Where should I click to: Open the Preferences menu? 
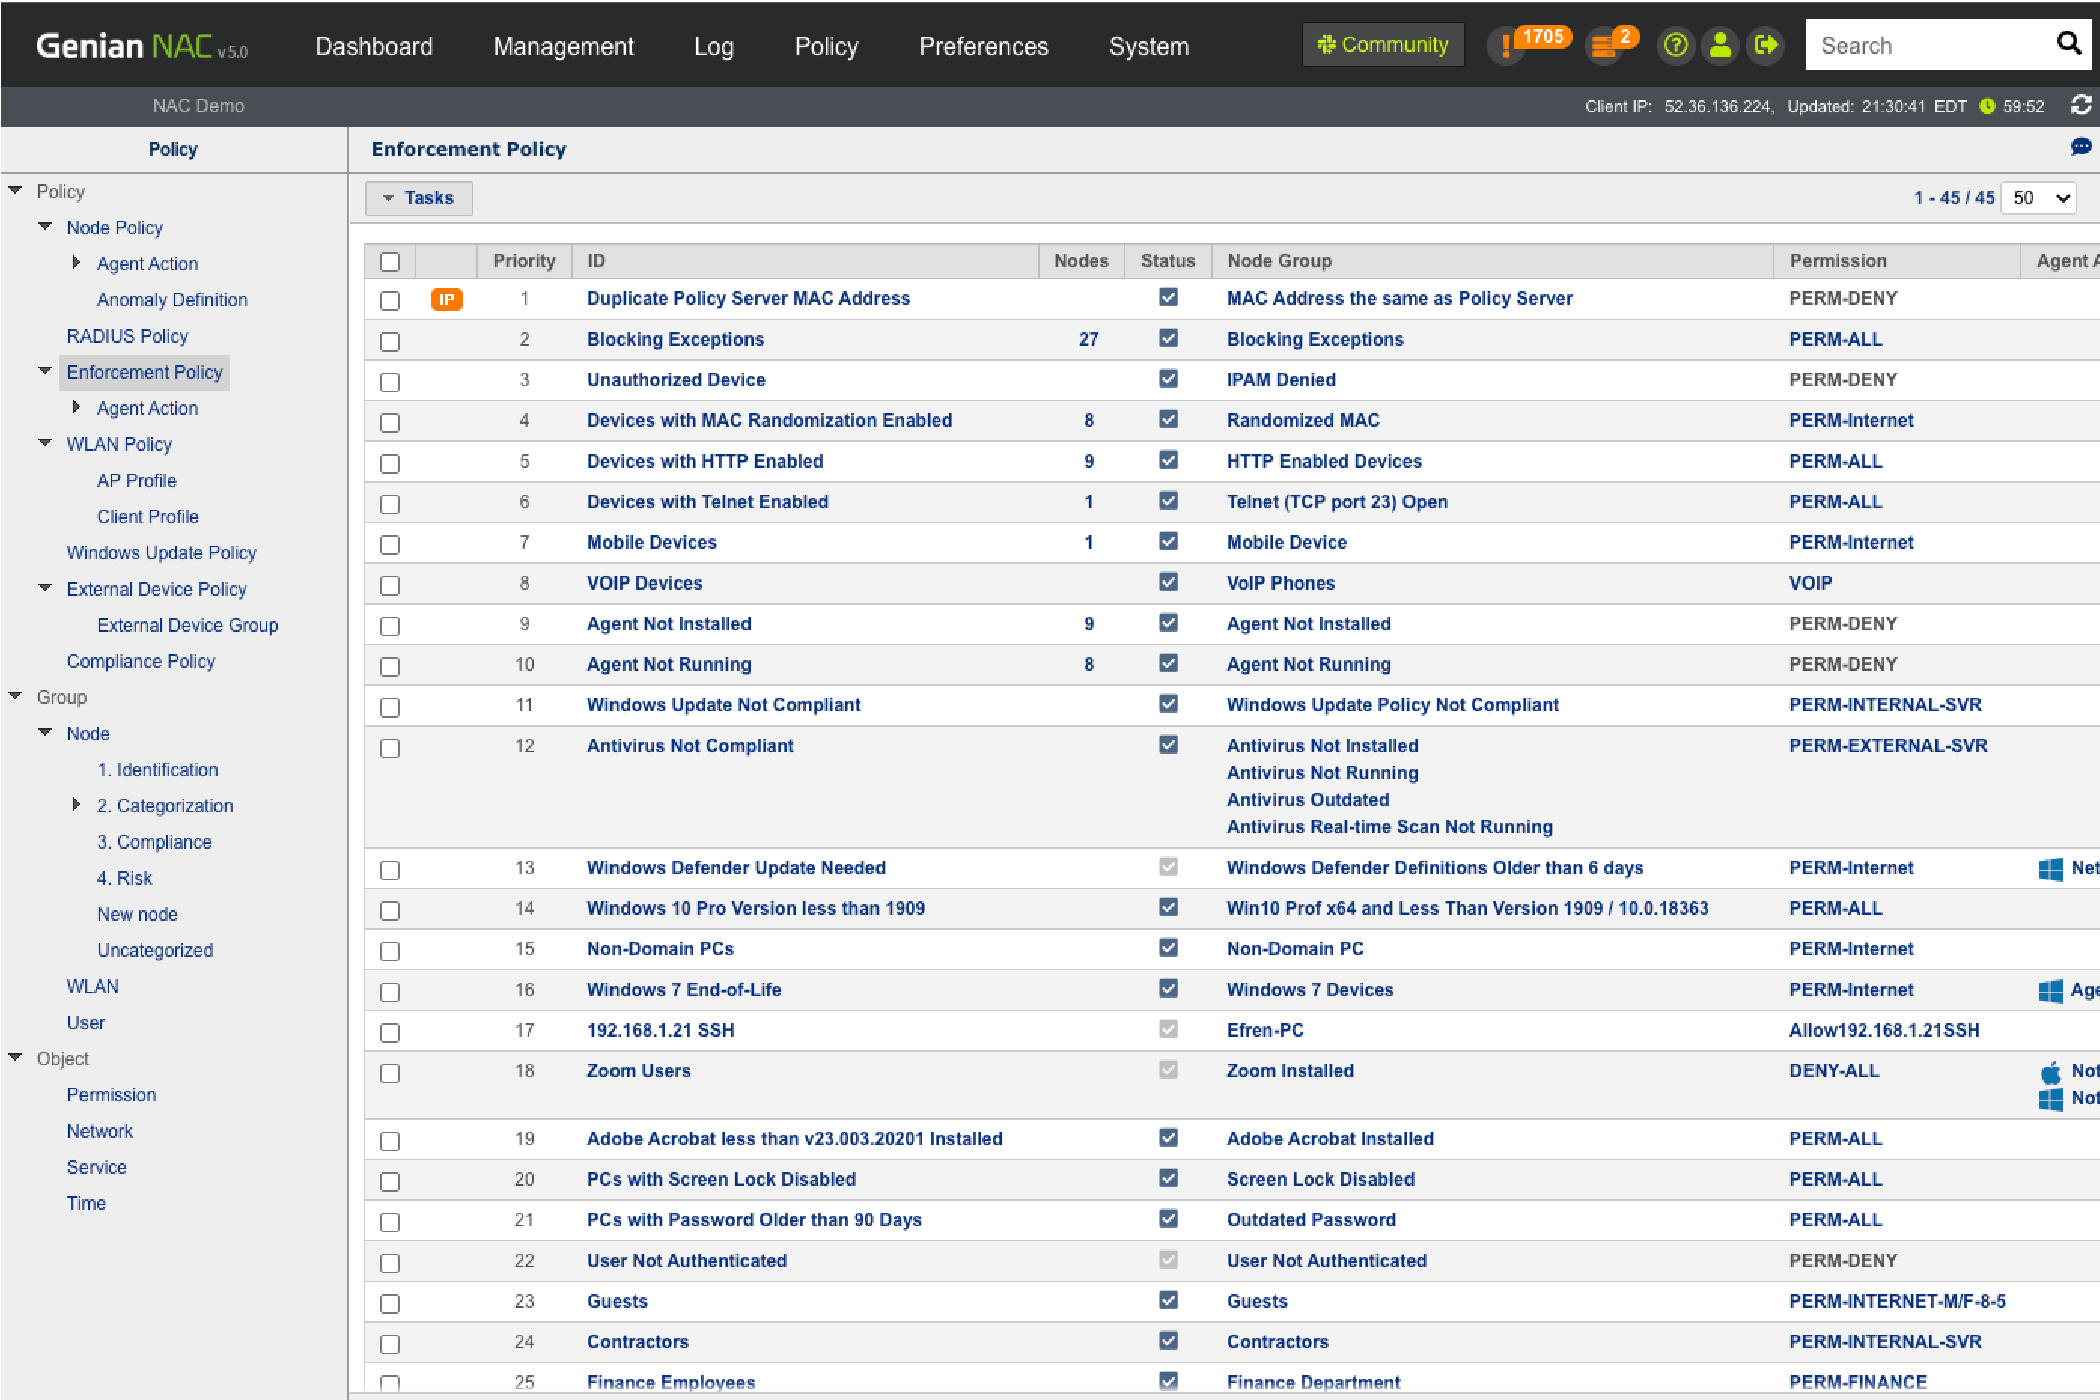coord(983,46)
